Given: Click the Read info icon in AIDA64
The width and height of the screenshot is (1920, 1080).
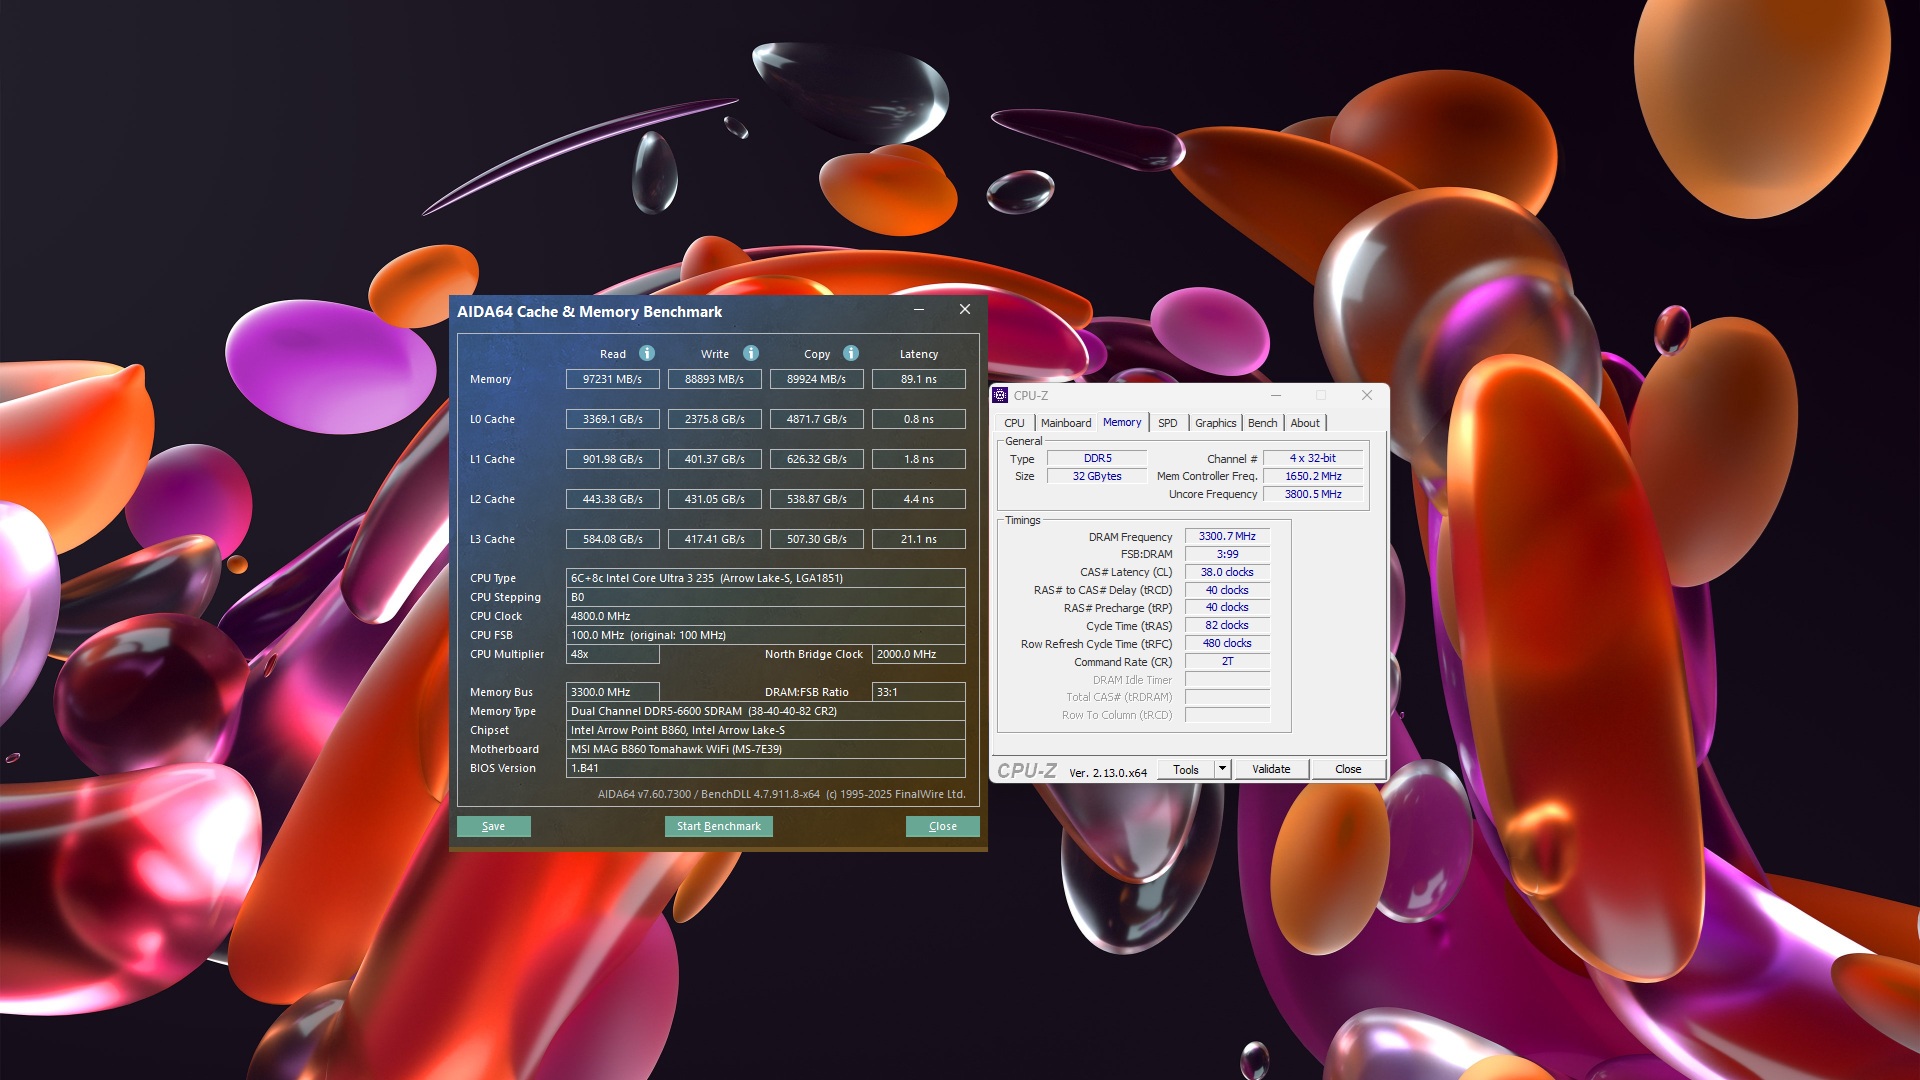Looking at the screenshot, I should point(647,353).
